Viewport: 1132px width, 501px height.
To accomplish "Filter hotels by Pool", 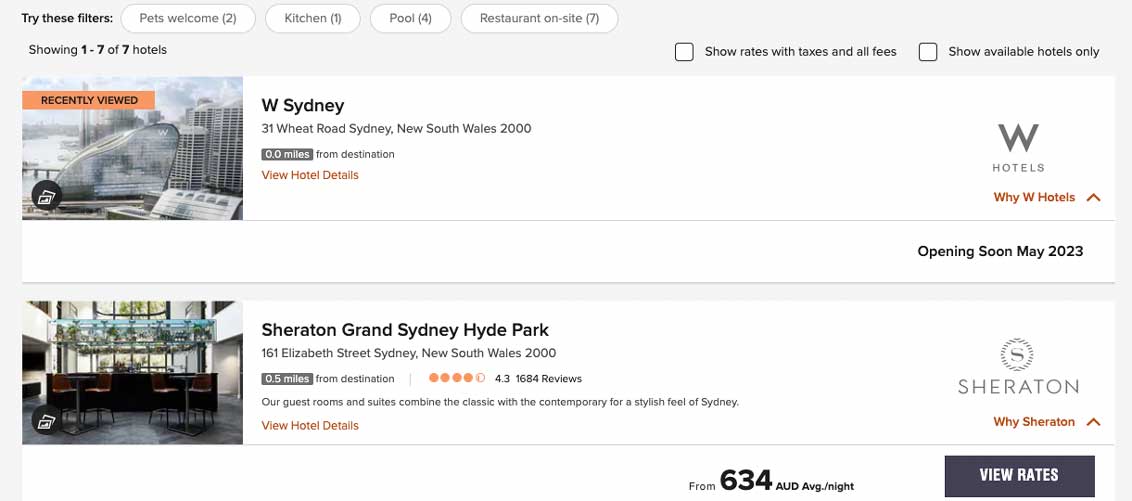I will point(410,18).
